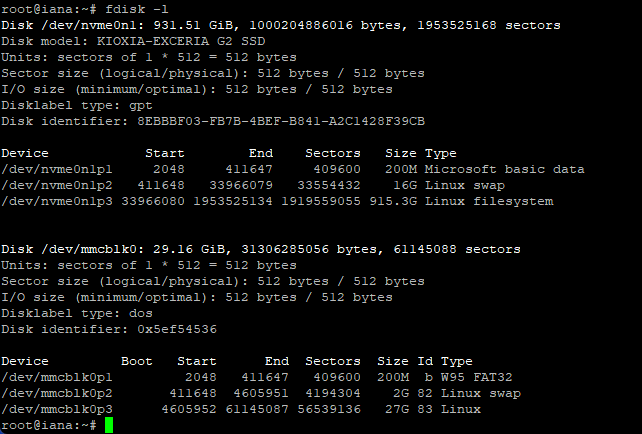Click sectors value '33554432'
642x434 pixels.
tap(329, 185)
